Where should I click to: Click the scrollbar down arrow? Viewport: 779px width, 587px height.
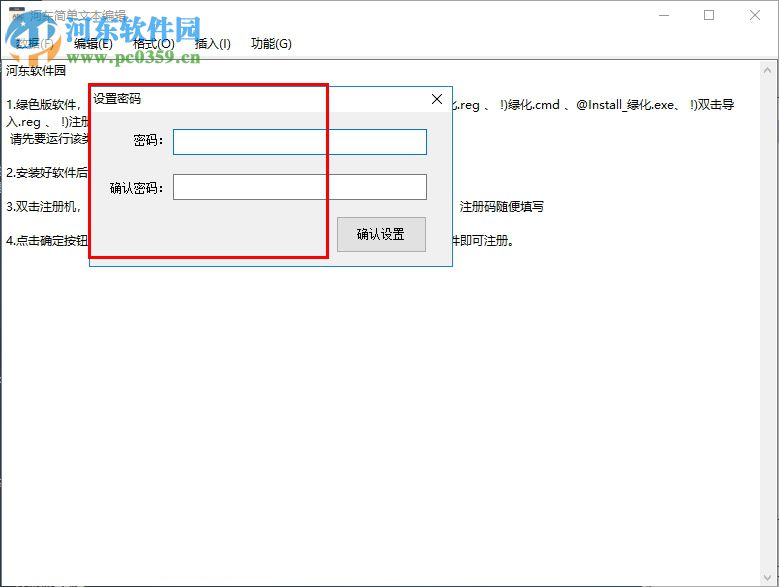[767, 578]
